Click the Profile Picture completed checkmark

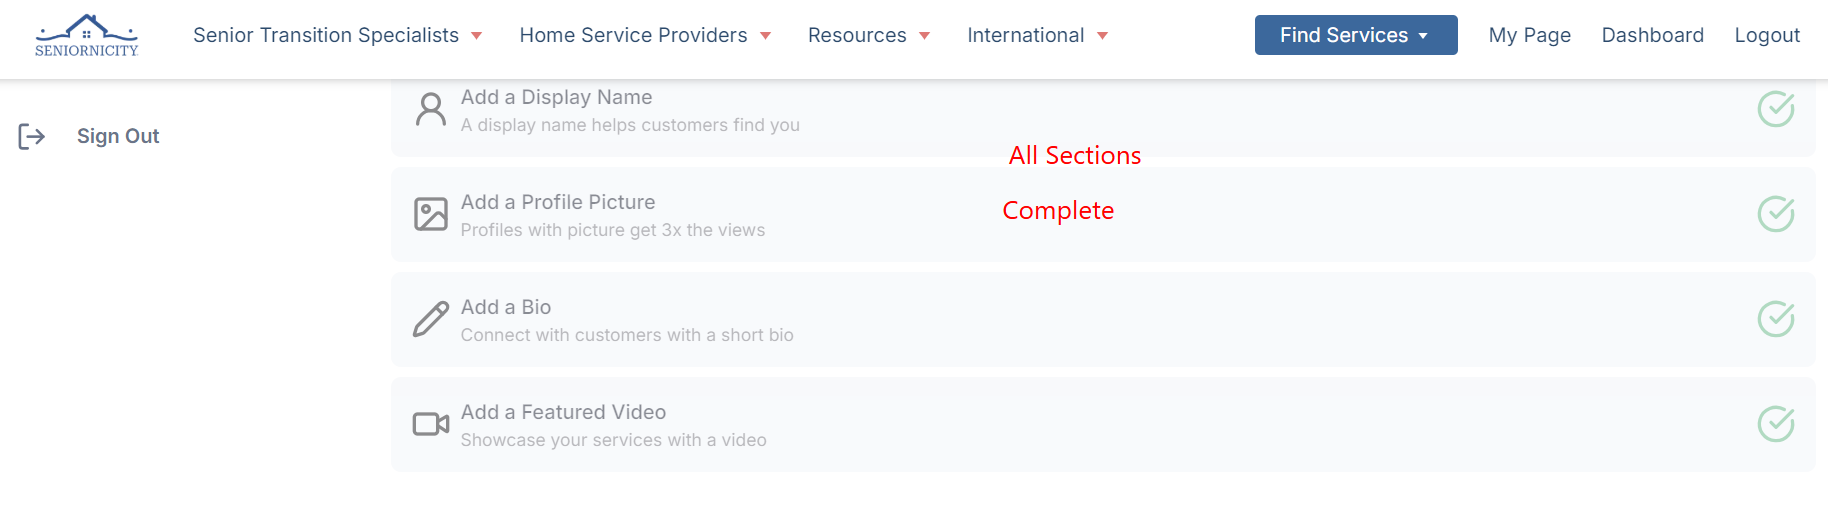tap(1775, 214)
